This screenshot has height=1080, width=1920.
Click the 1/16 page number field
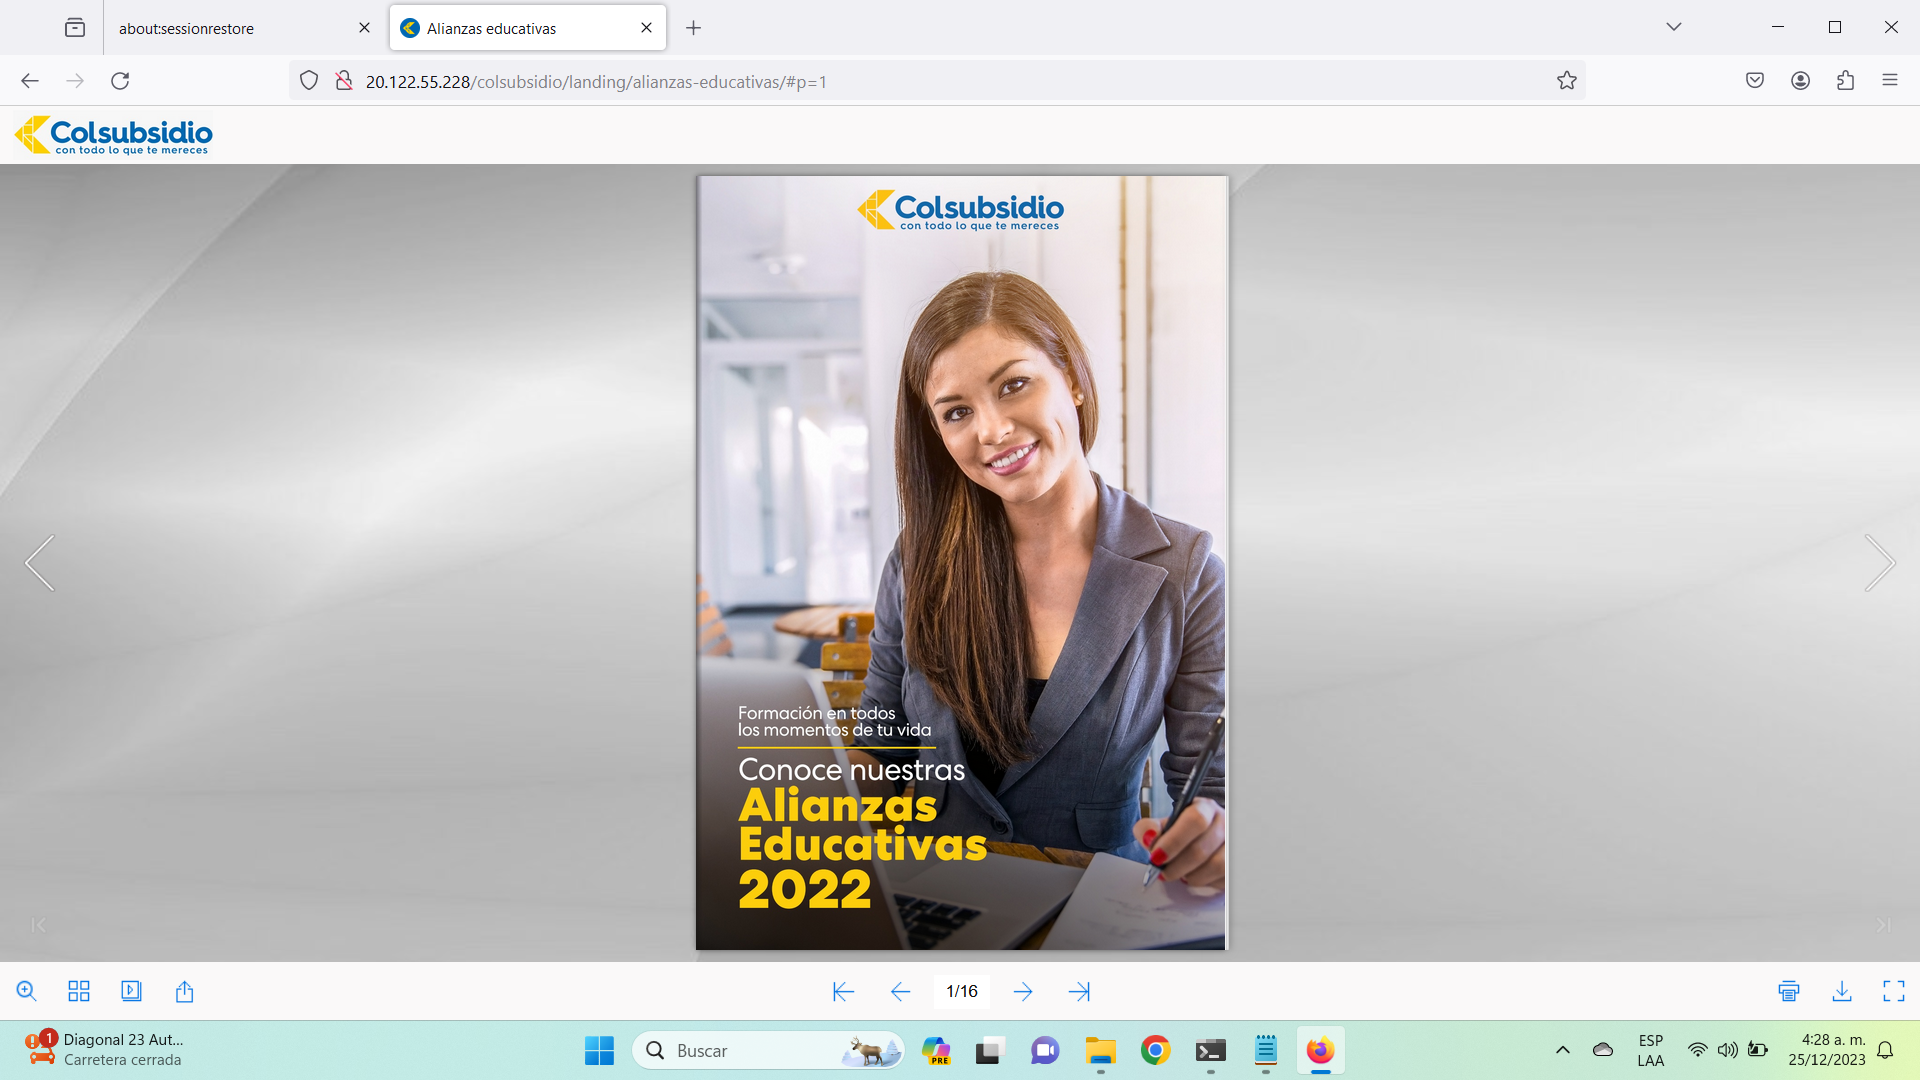click(962, 991)
